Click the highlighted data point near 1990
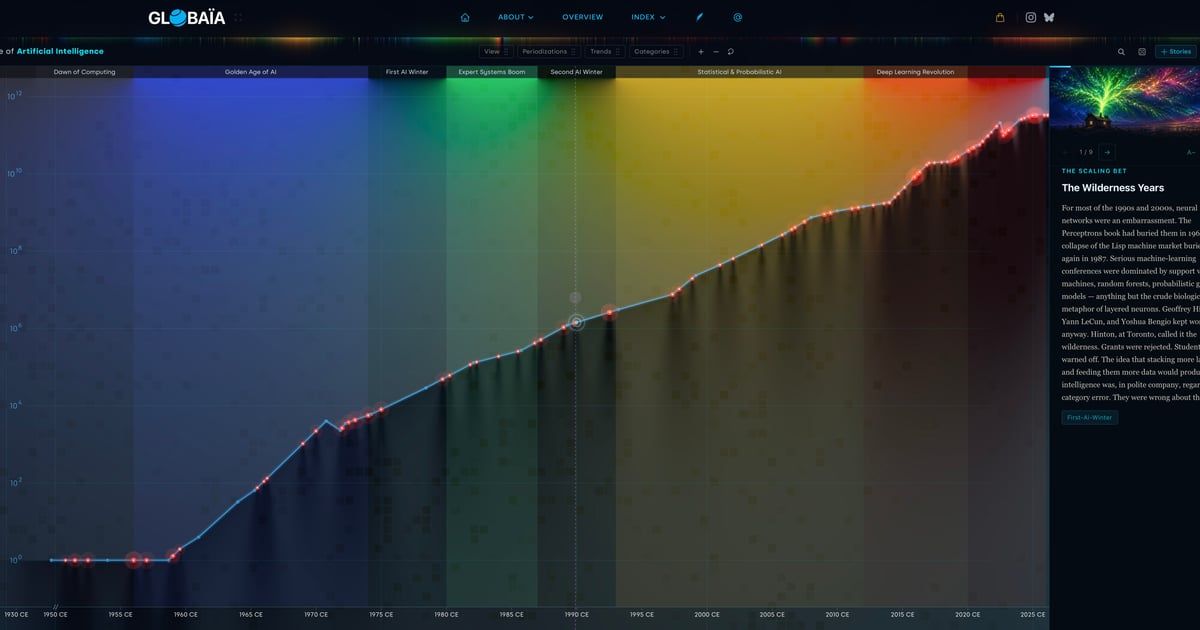This screenshot has width=1200, height=630. tap(576, 322)
